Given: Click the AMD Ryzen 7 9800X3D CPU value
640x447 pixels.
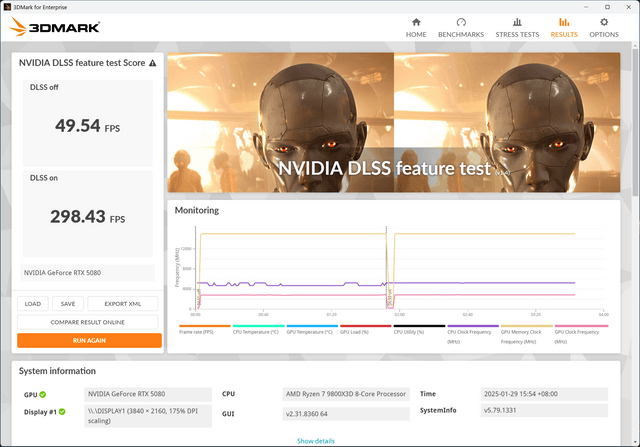Looking at the screenshot, I should pyautogui.click(x=346, y=394).
